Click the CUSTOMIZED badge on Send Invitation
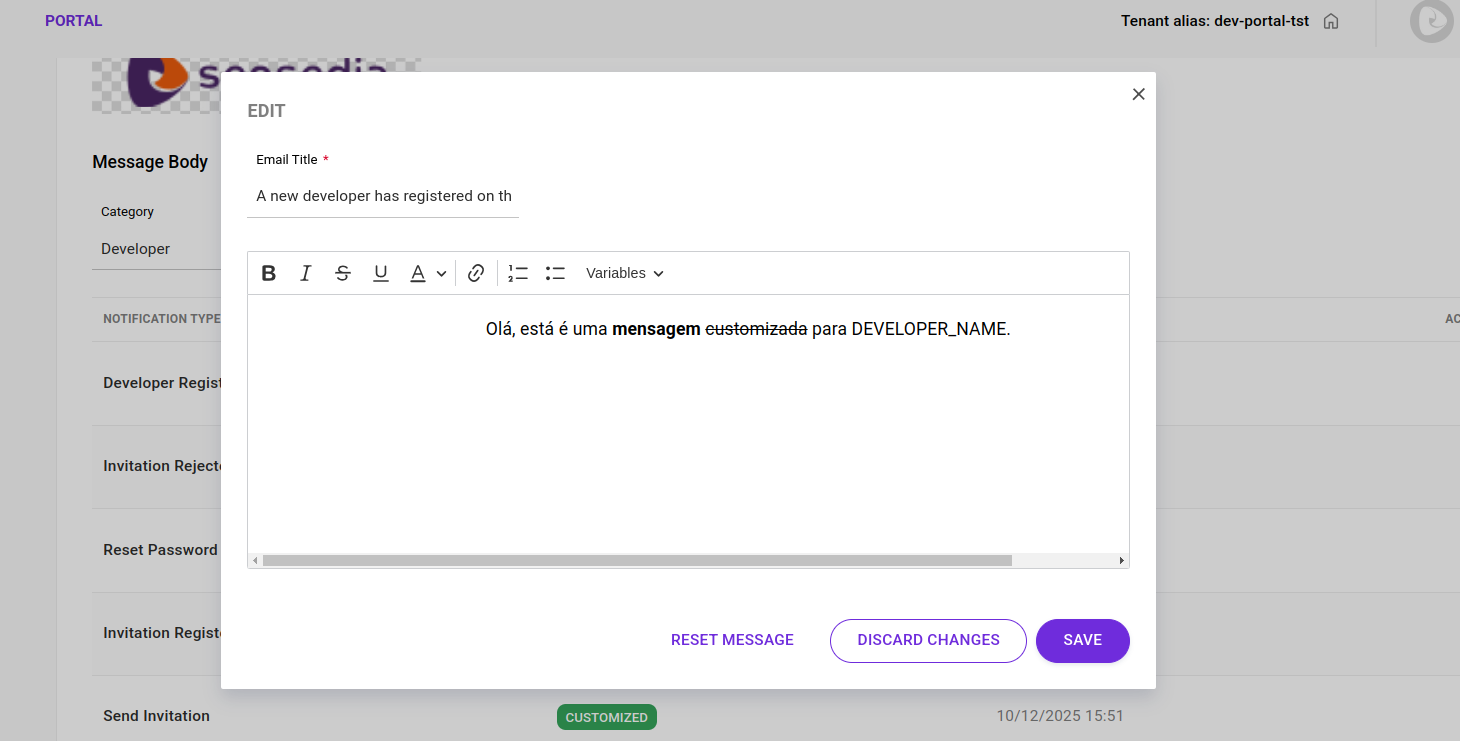 tap(606, 717)
